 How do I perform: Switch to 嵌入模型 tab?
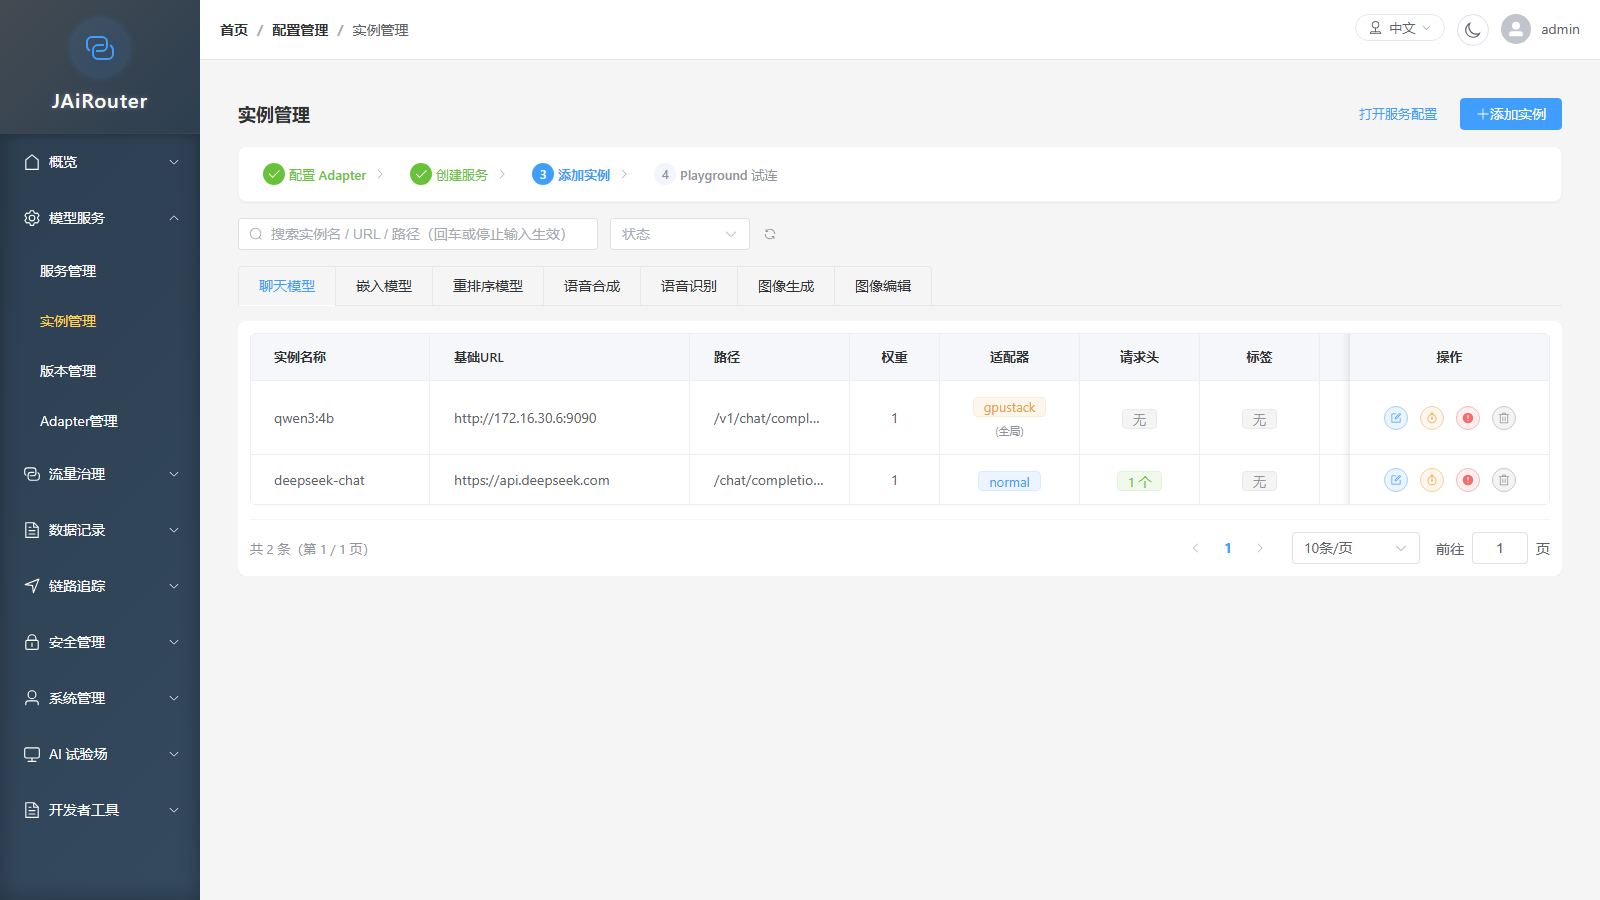pos(384,286)
